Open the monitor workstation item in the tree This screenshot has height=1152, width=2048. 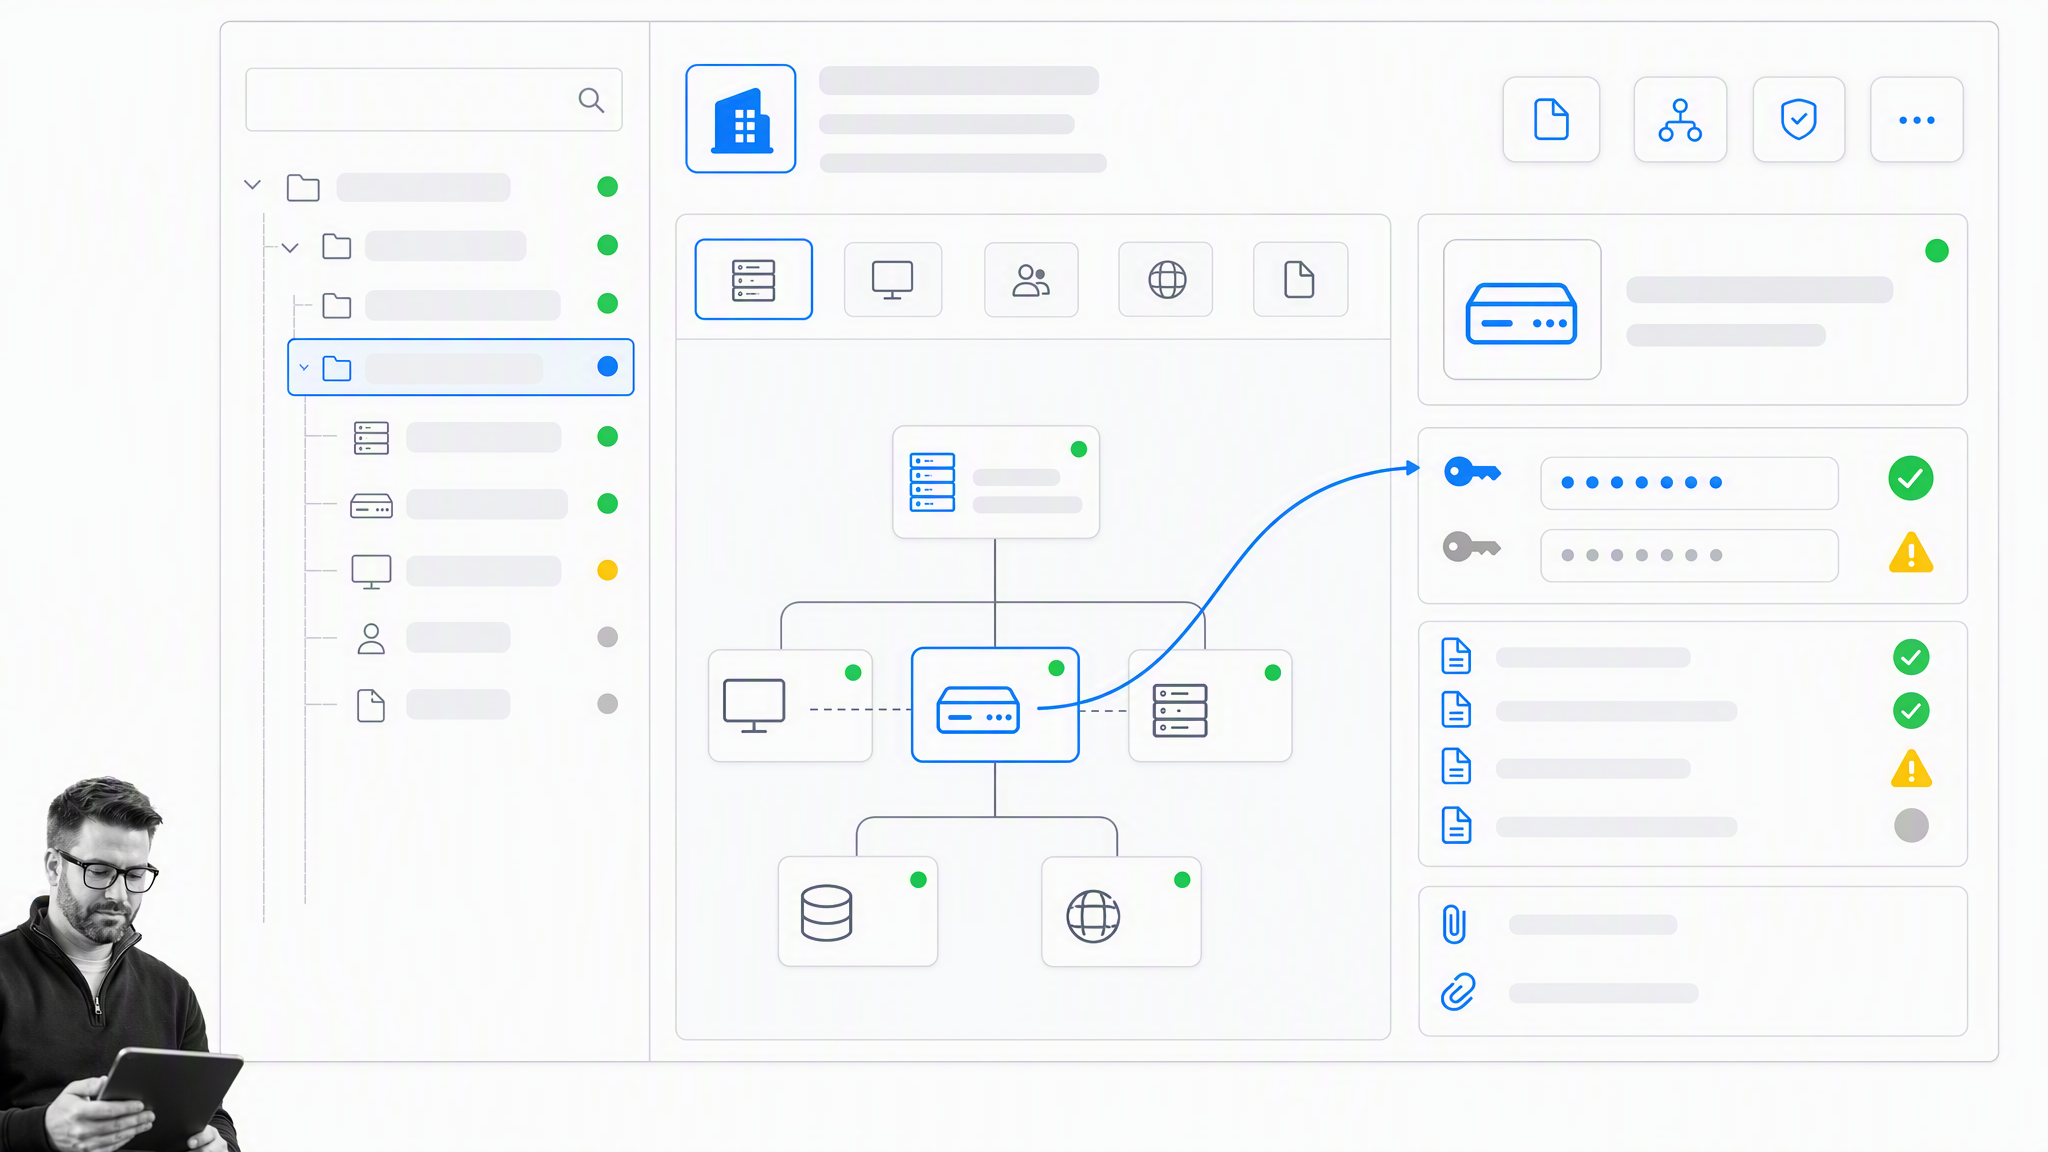pyautogui.click(x=371, y=572)
